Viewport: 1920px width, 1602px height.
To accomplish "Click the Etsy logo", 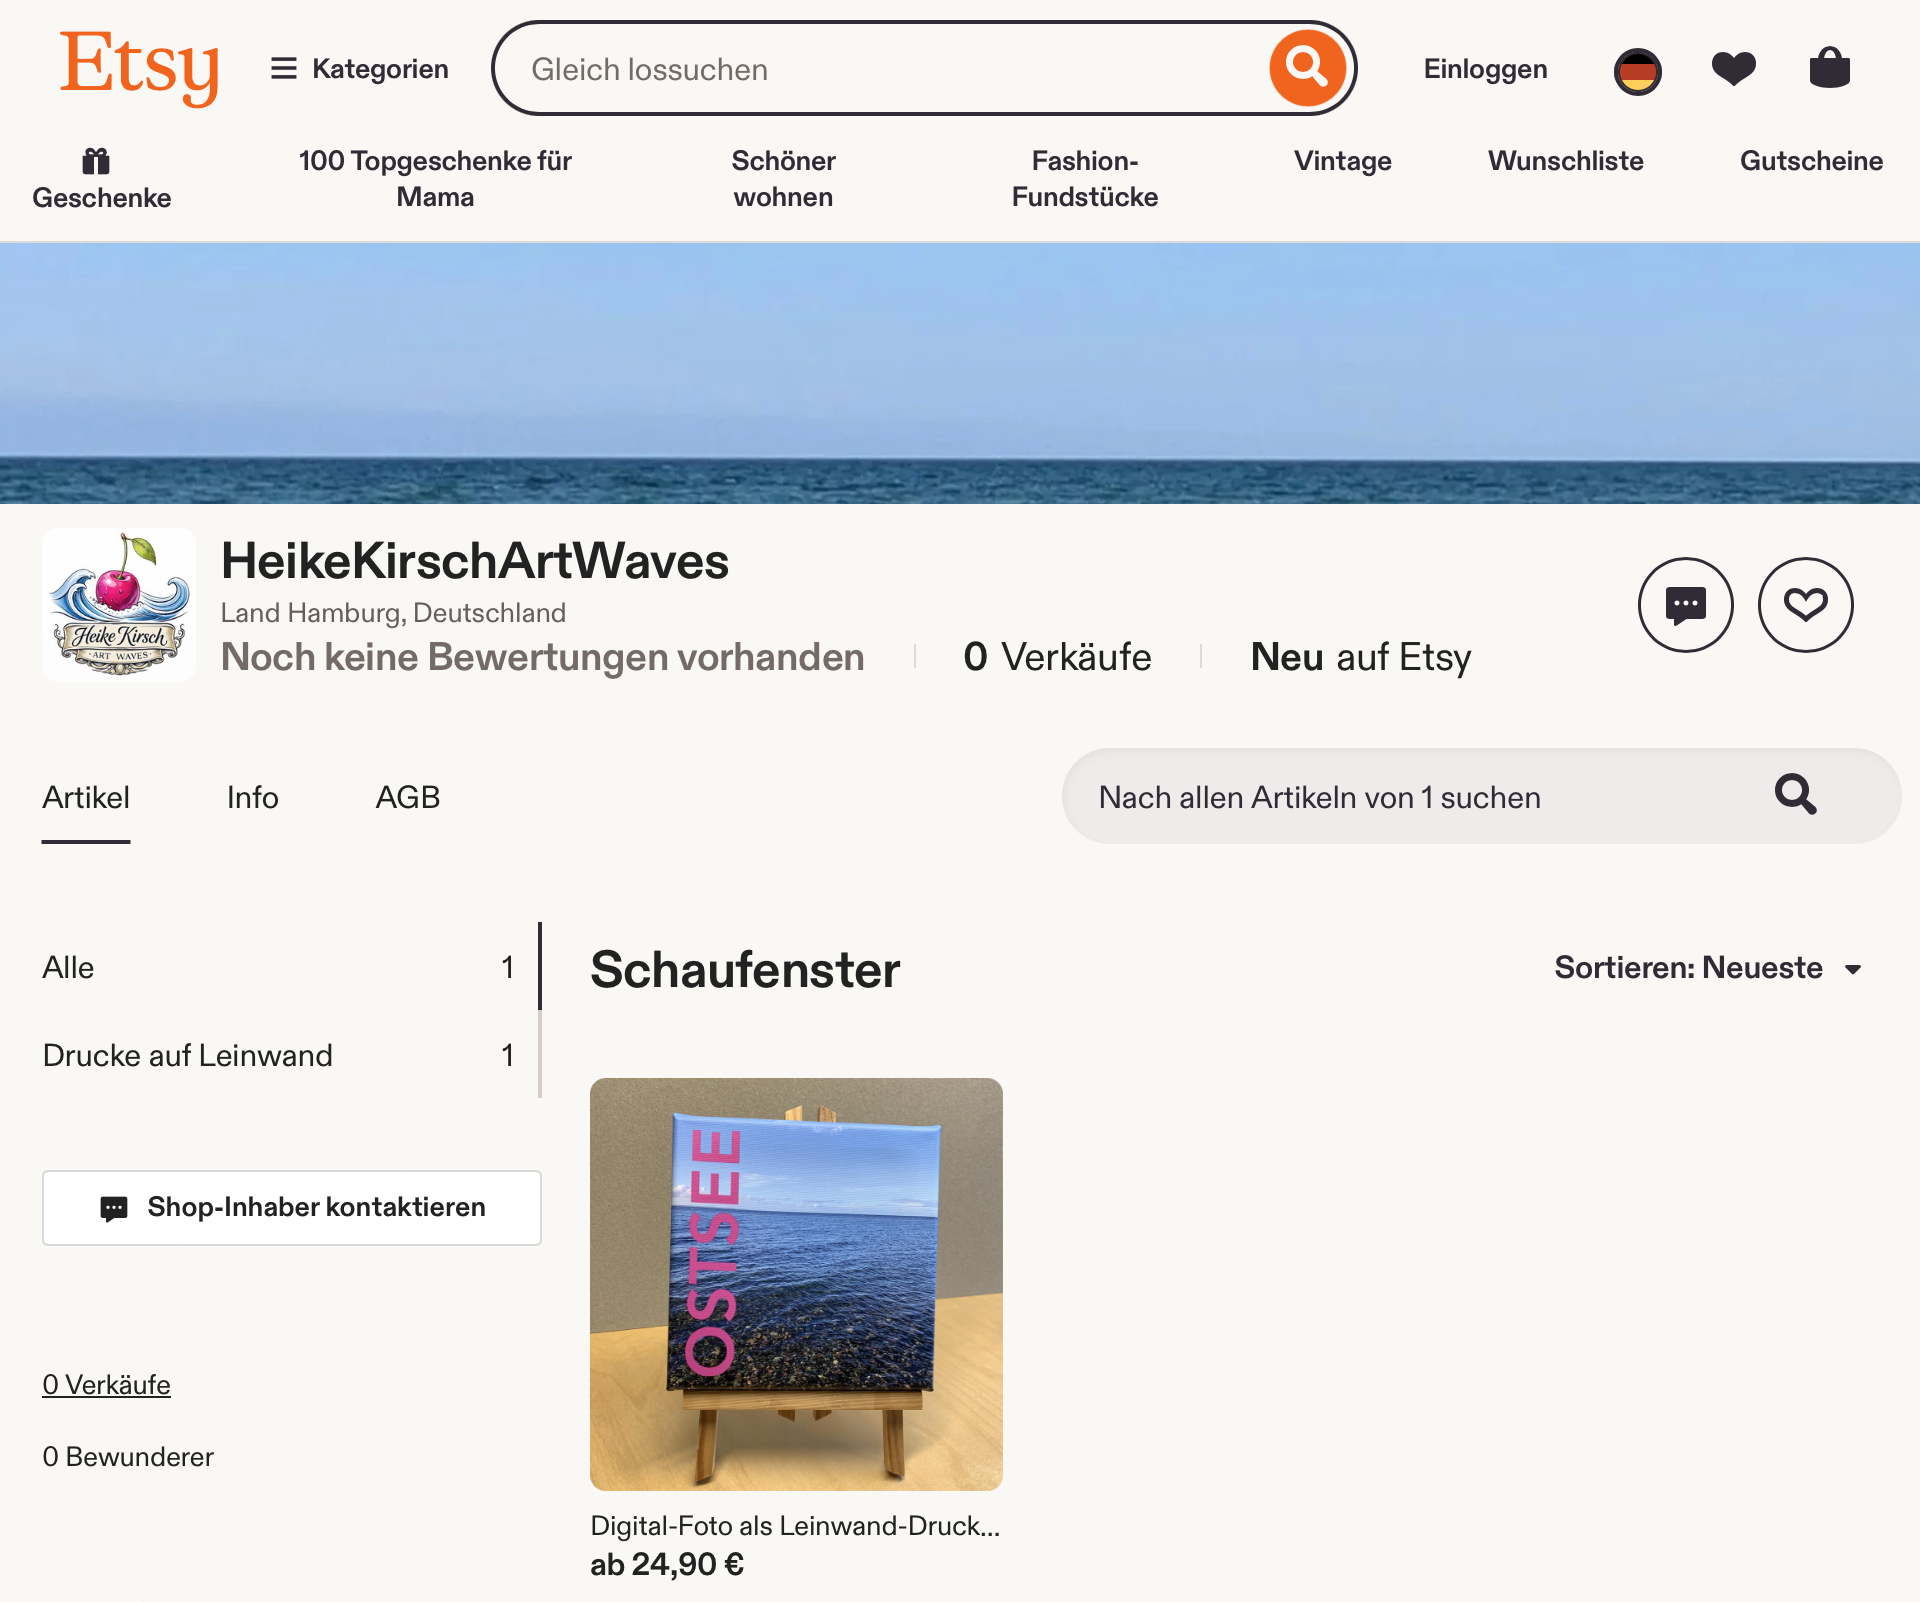I will tap(139, 66).
